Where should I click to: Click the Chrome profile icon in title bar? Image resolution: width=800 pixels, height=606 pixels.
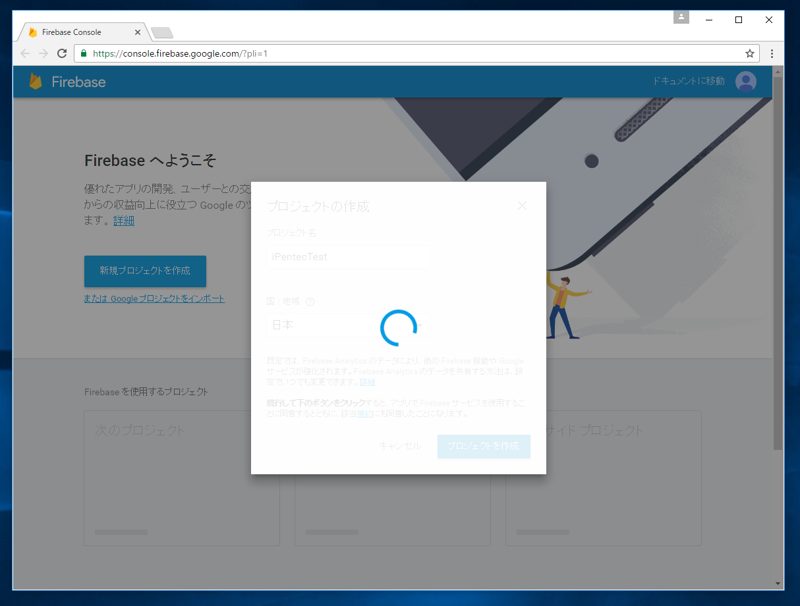click(681, 17)
